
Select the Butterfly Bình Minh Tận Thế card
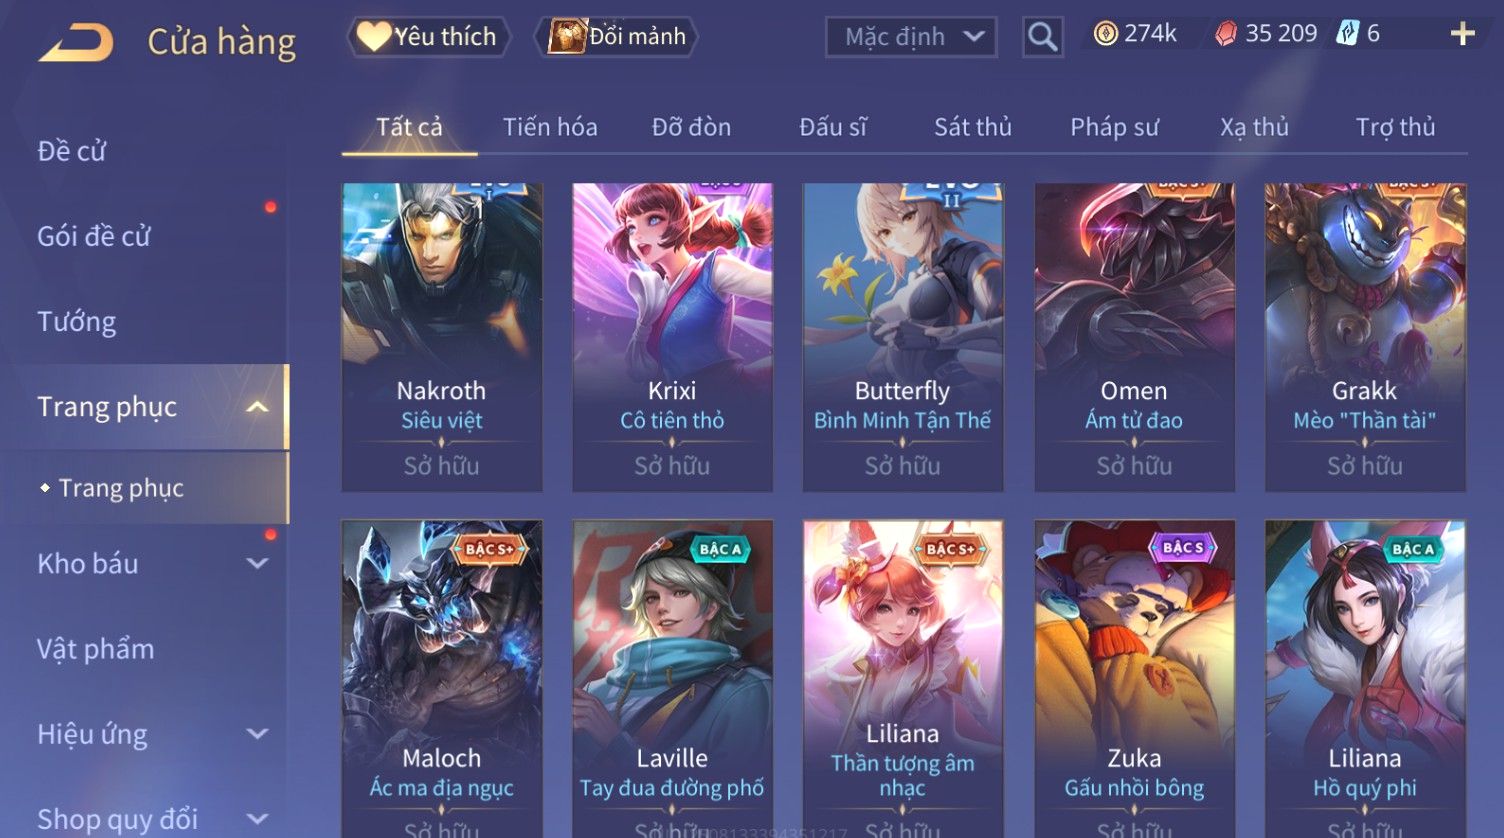(903, 337)
